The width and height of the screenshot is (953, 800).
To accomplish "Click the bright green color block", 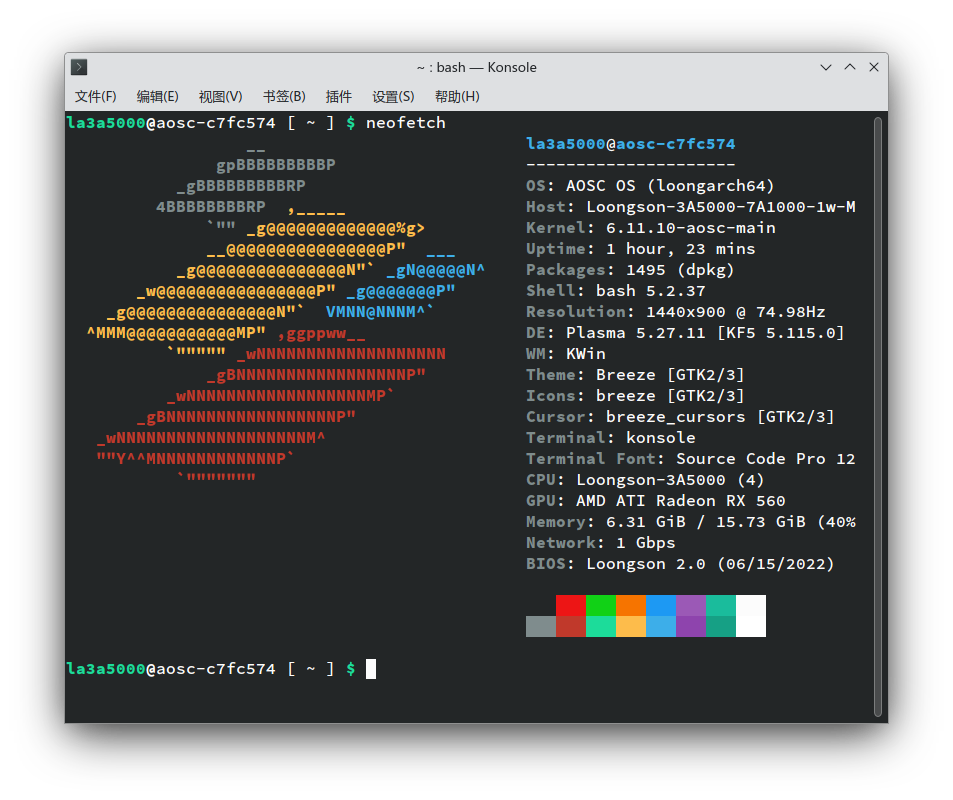I will (x=601, y=605).
